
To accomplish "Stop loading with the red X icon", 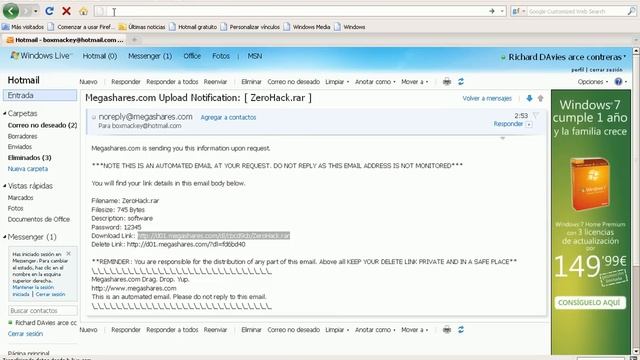I will point(66,11).
